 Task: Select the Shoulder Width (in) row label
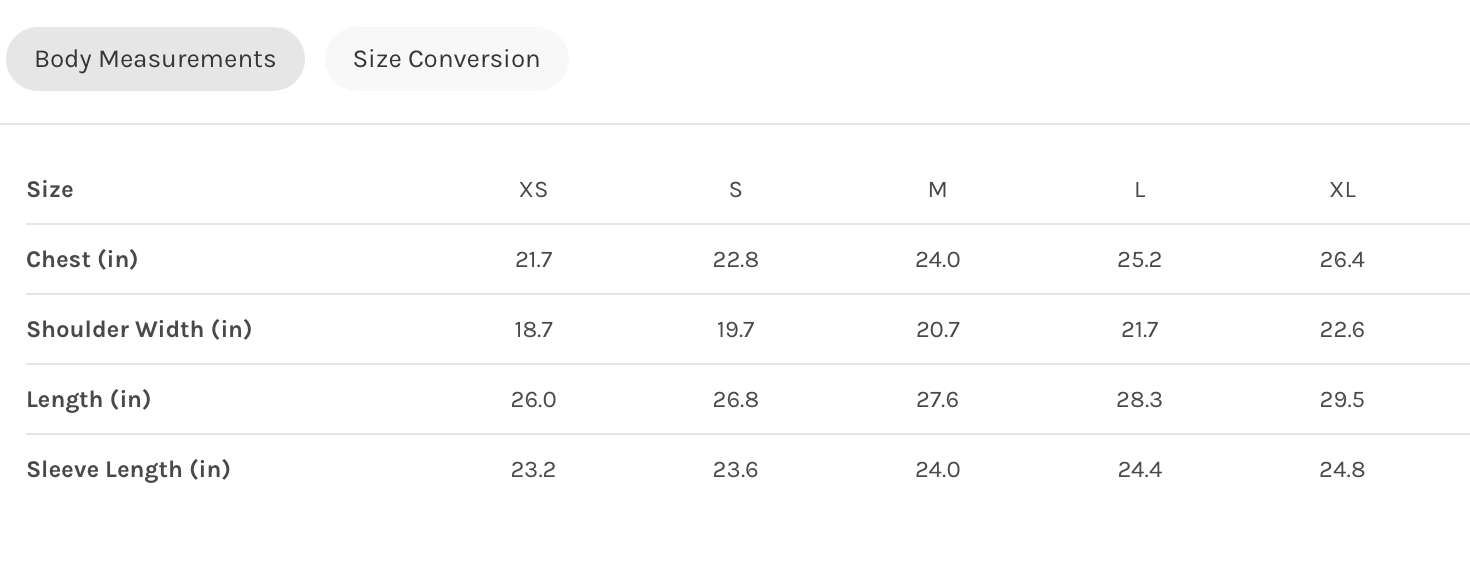click(139, 330)
